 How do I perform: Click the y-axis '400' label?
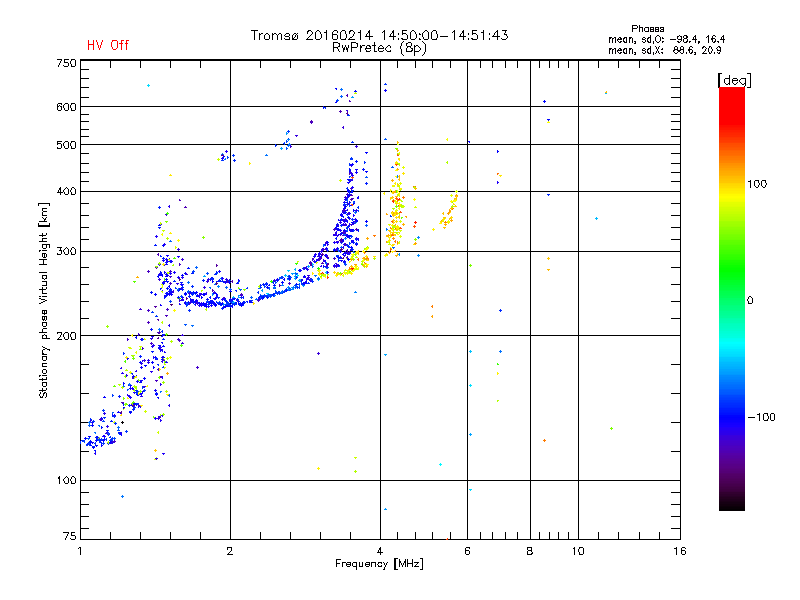coord(66,191)
